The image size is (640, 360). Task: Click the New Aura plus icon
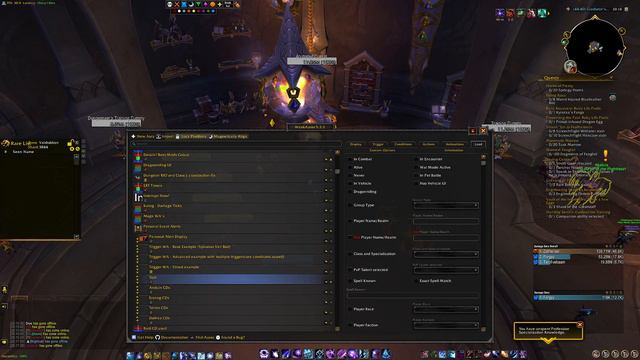point(133,136)
